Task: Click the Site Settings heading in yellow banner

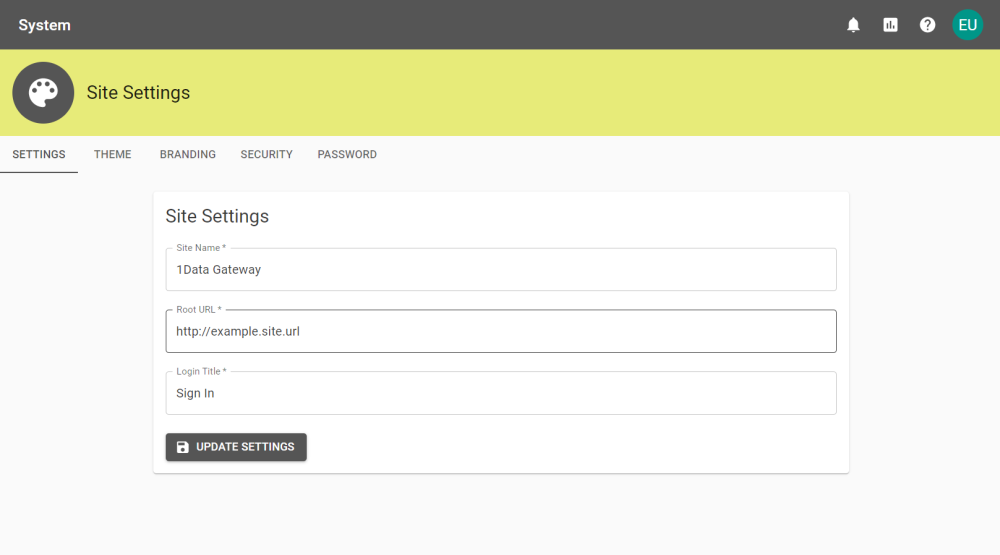Action: pyautogui.click(x=138, y=92)
